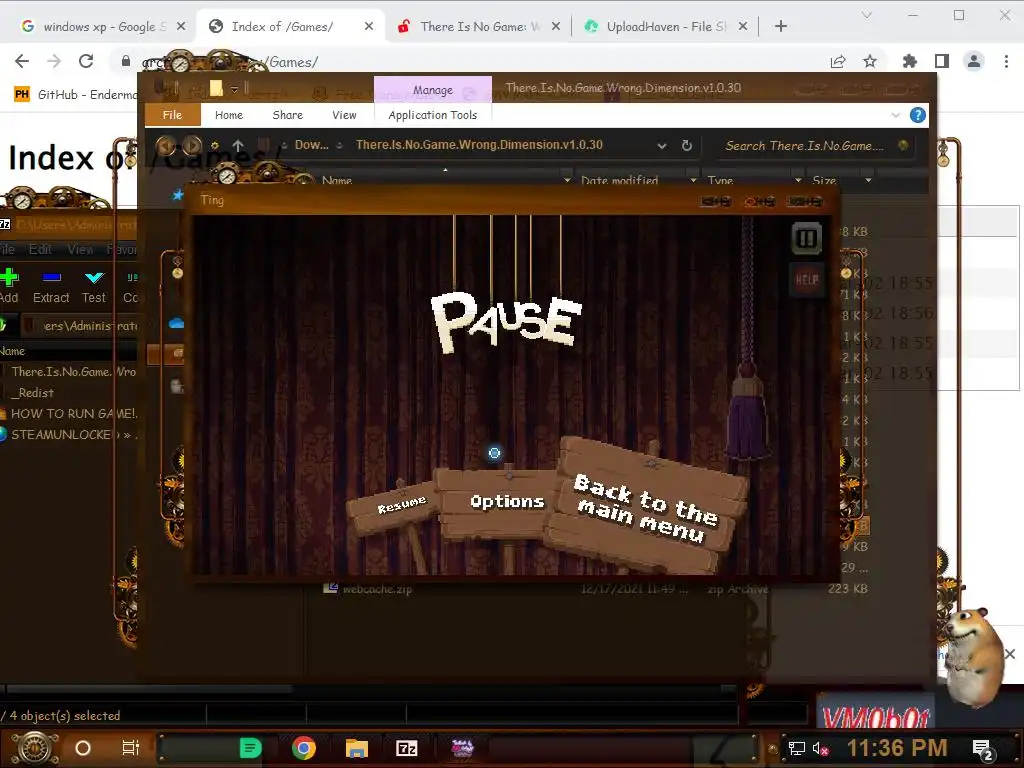This screenshot has height=768, width=1024.
Task: Open the File tab in Explorer ribbon
Action: (172, 115)
